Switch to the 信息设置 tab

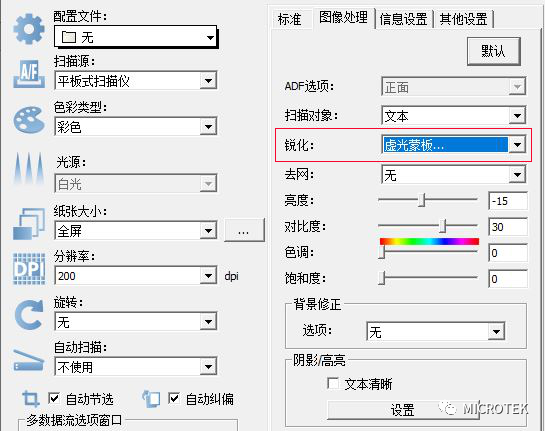pos(404,19)
